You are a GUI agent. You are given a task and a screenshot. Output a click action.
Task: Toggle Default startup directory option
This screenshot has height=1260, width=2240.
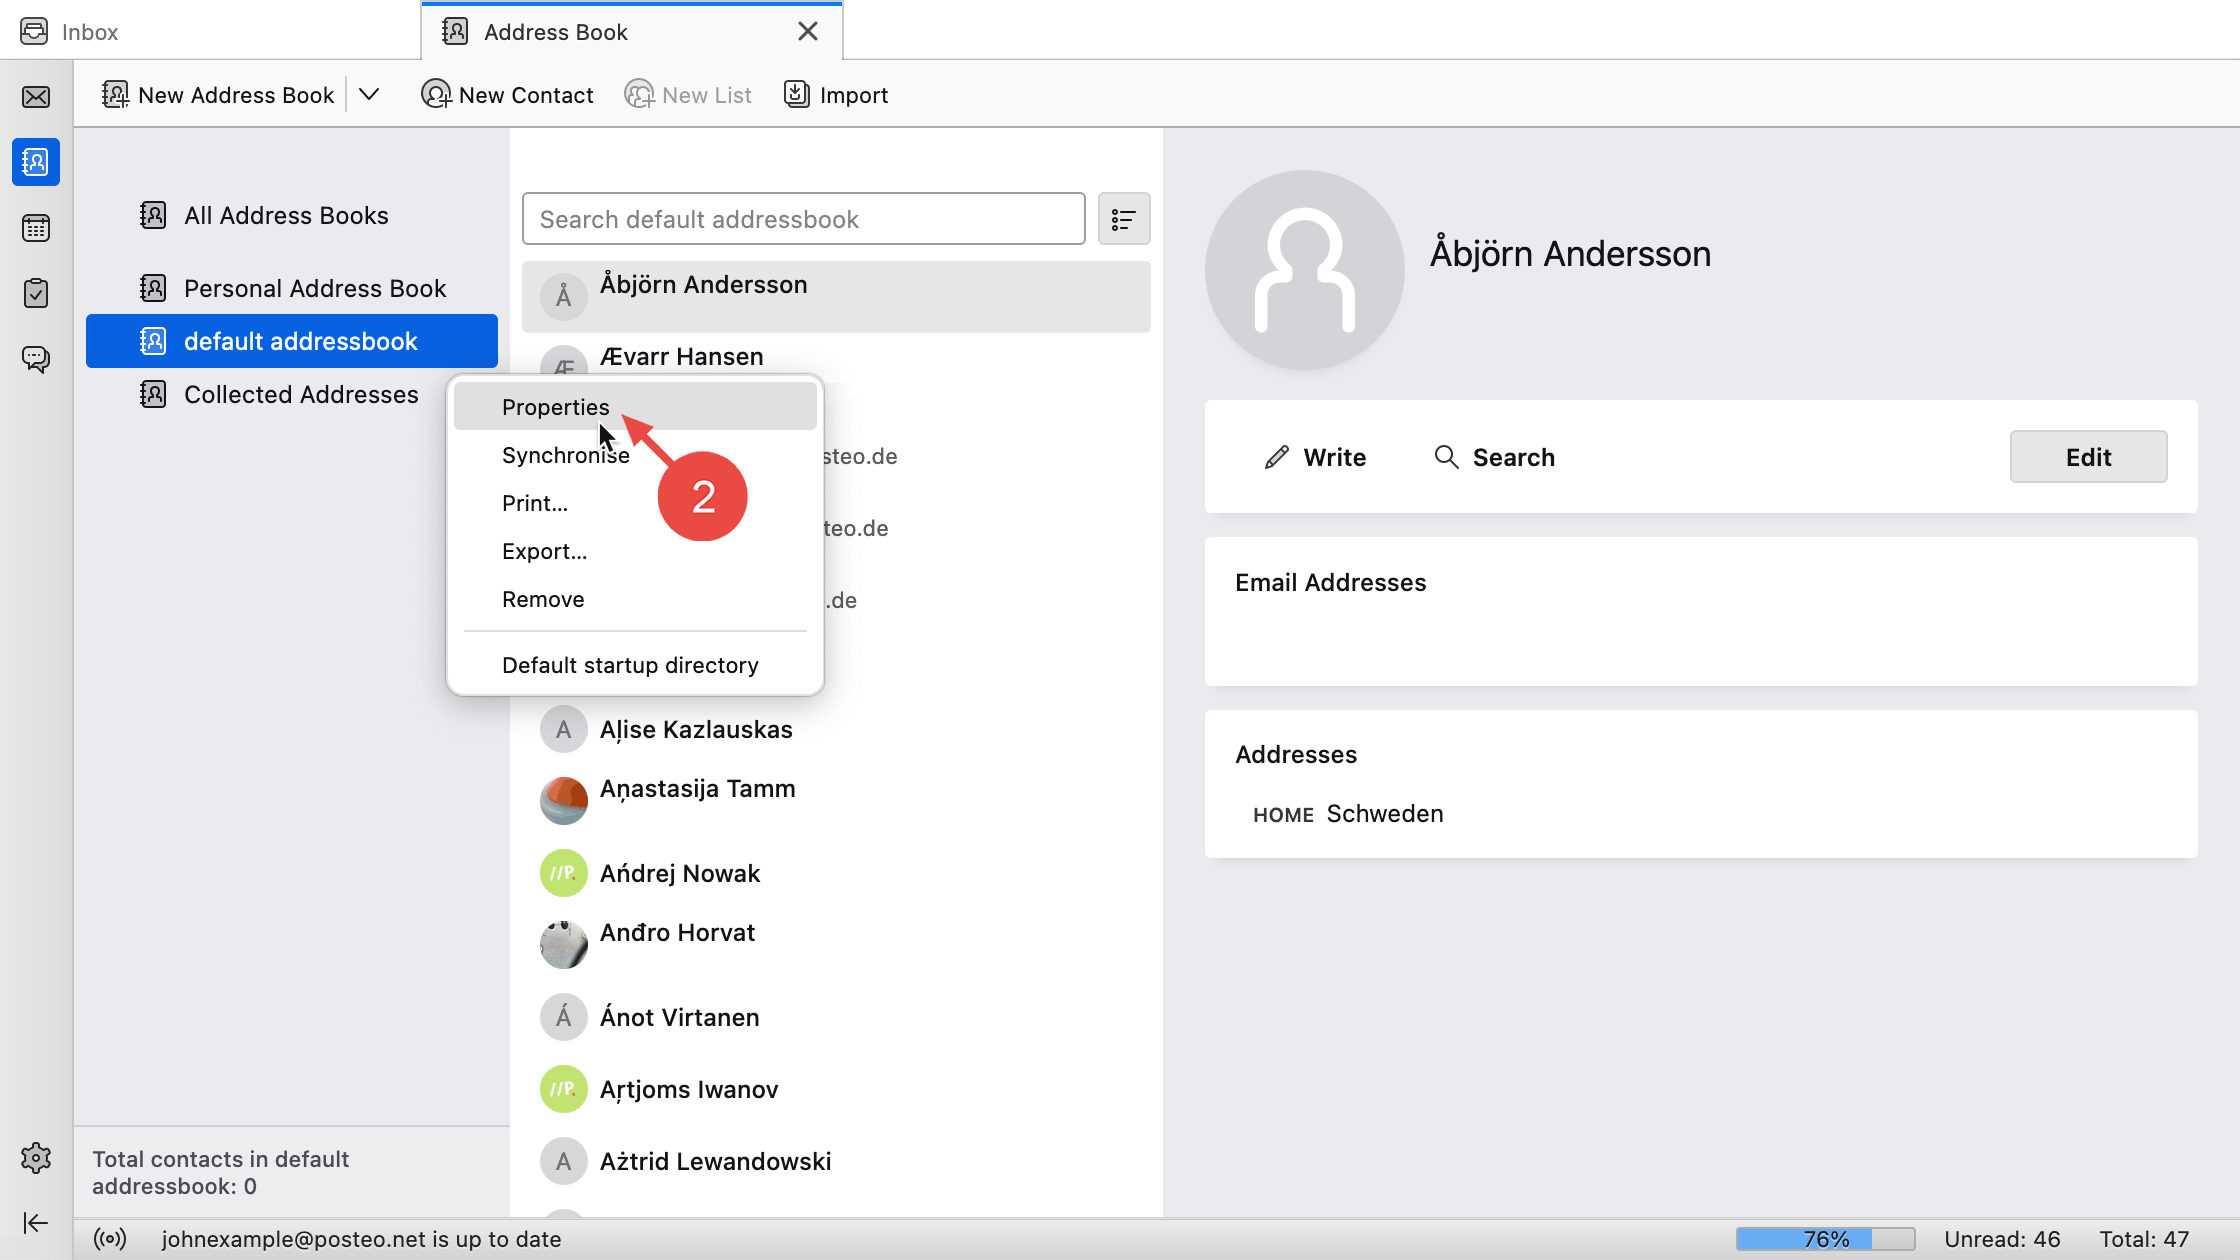(x=630, y=665)
